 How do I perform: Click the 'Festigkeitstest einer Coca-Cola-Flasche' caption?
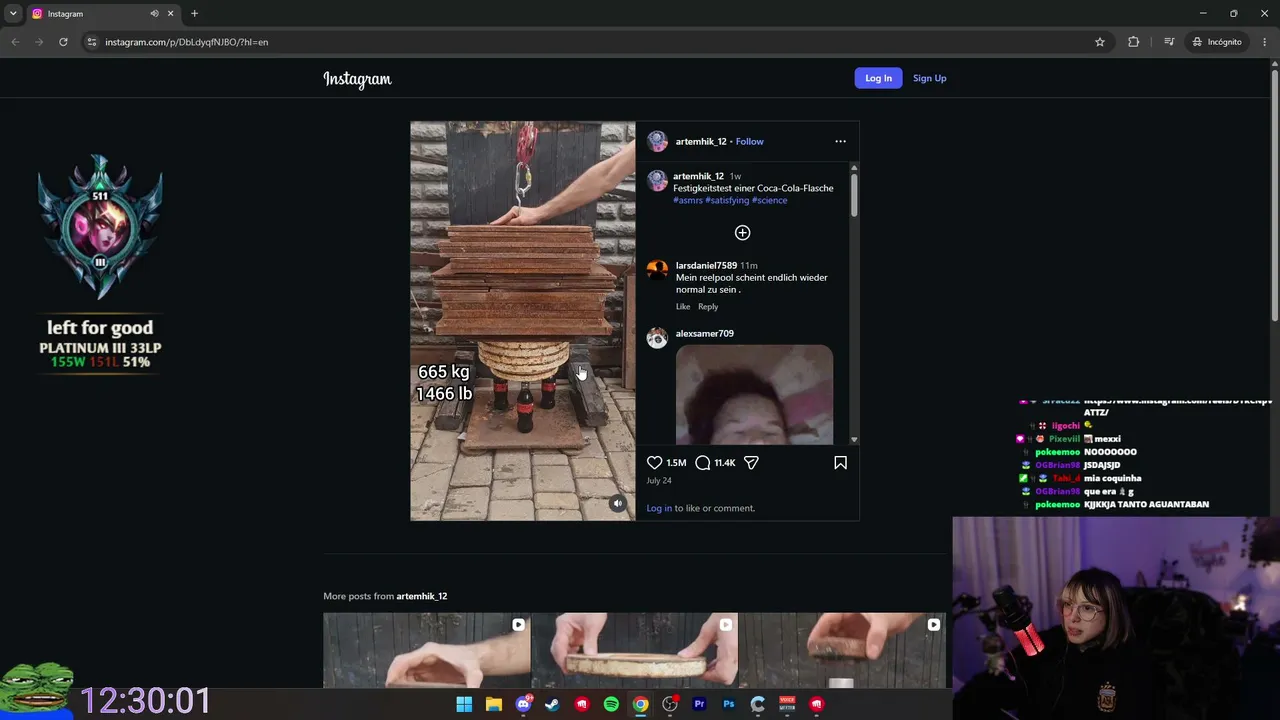[753, 188]
